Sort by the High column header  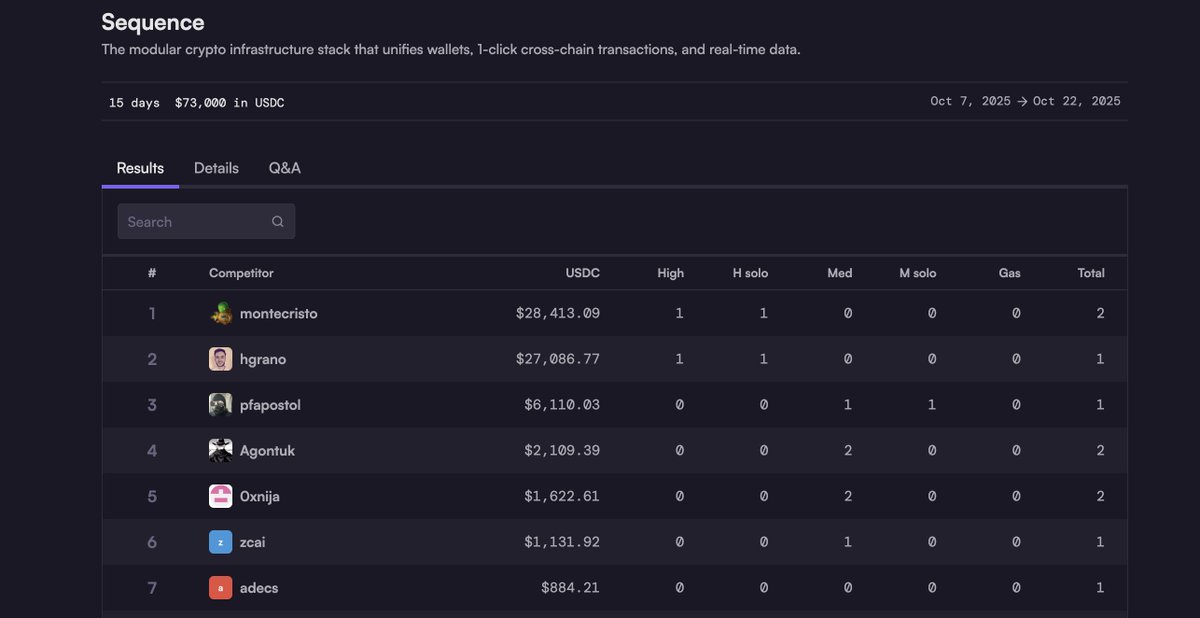click(670, 273)
